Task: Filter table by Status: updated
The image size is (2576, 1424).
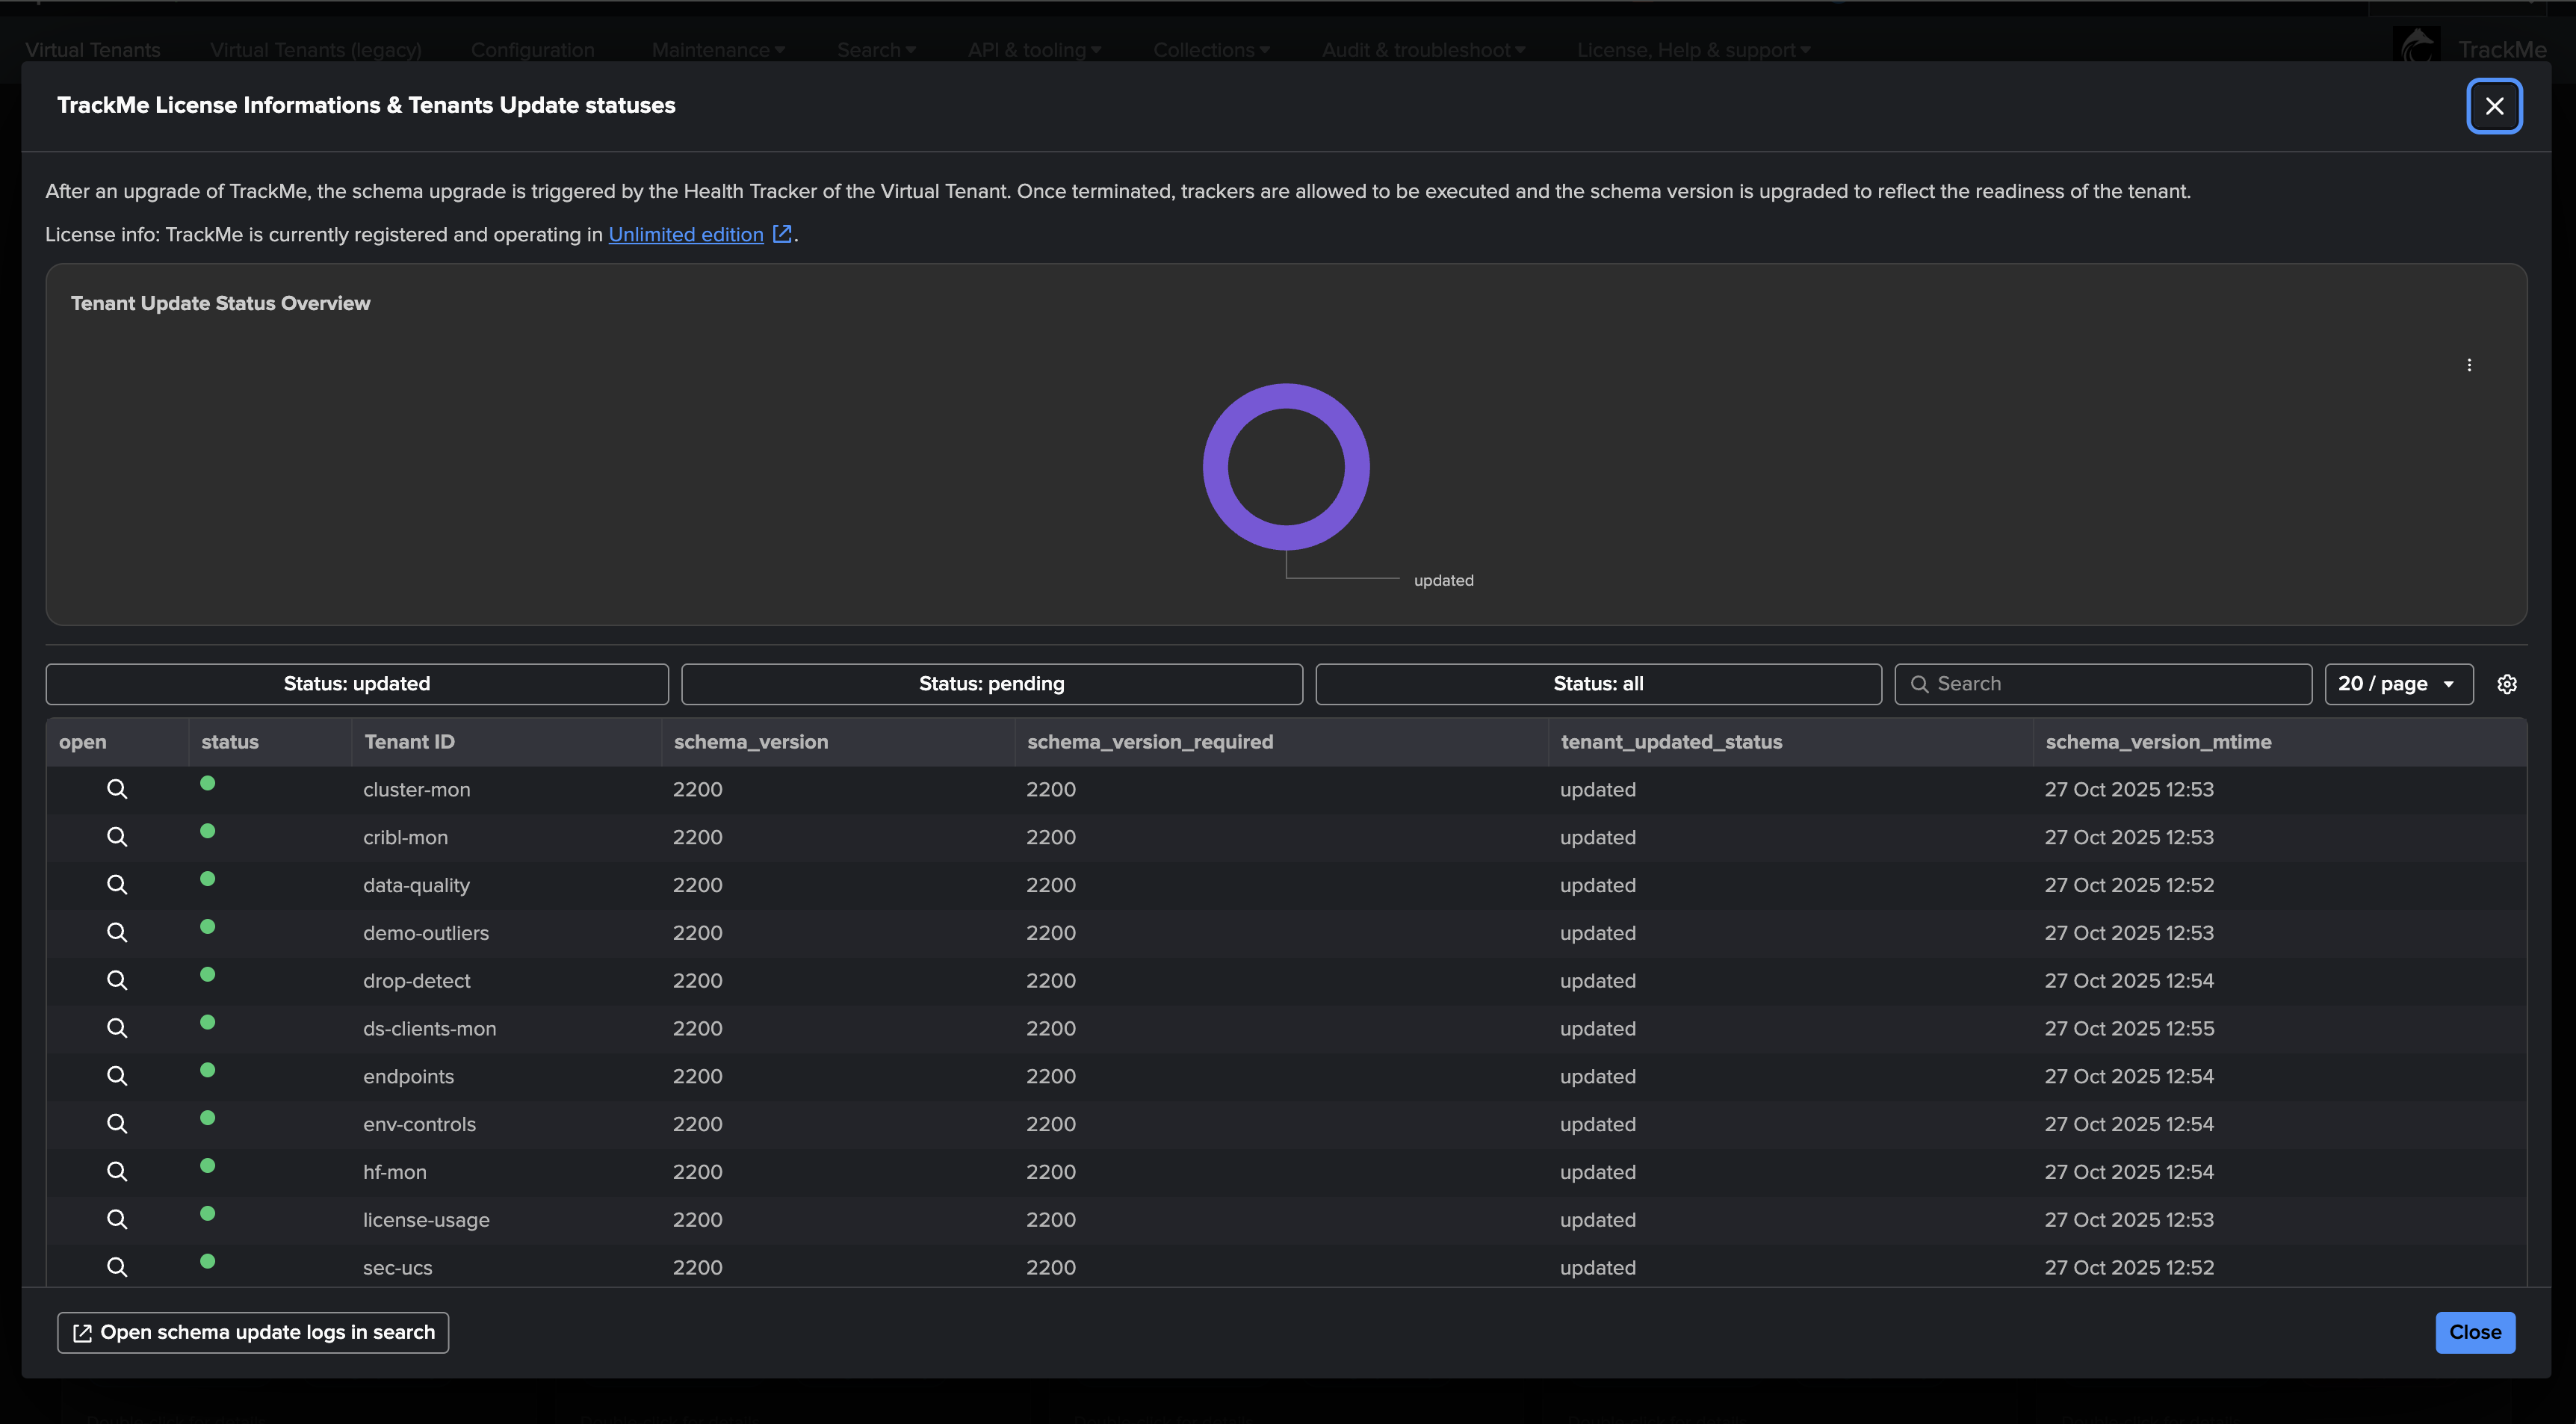Action: coord(357,684)
